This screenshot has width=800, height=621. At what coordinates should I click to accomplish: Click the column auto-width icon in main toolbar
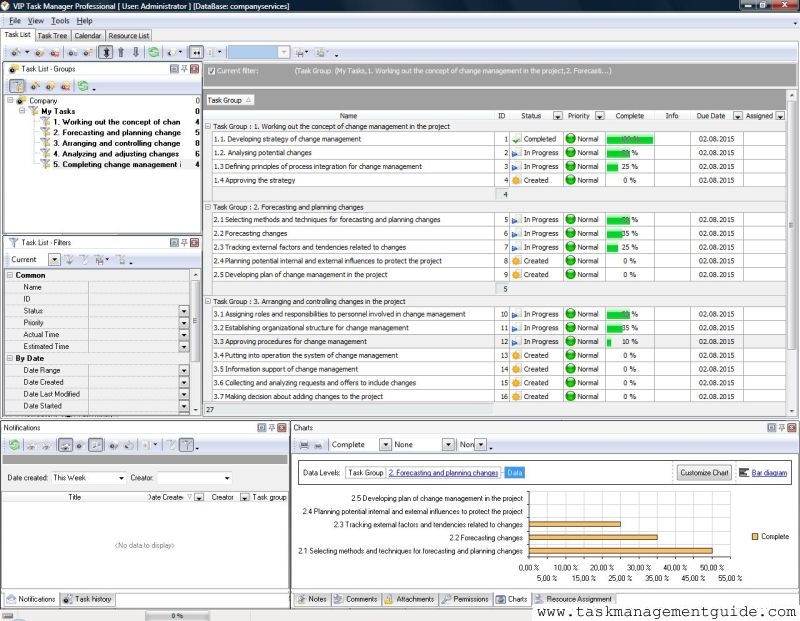pyautogui.click(x=196, y=52)
